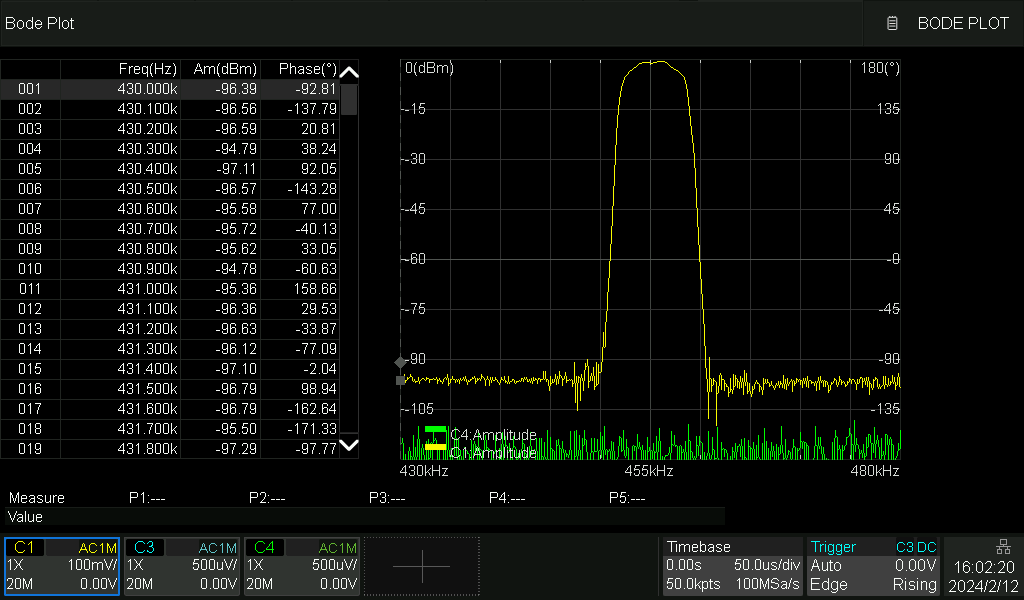
Task: Click the down chevron below the table scrollbar
Action: [x=349, y=445]
